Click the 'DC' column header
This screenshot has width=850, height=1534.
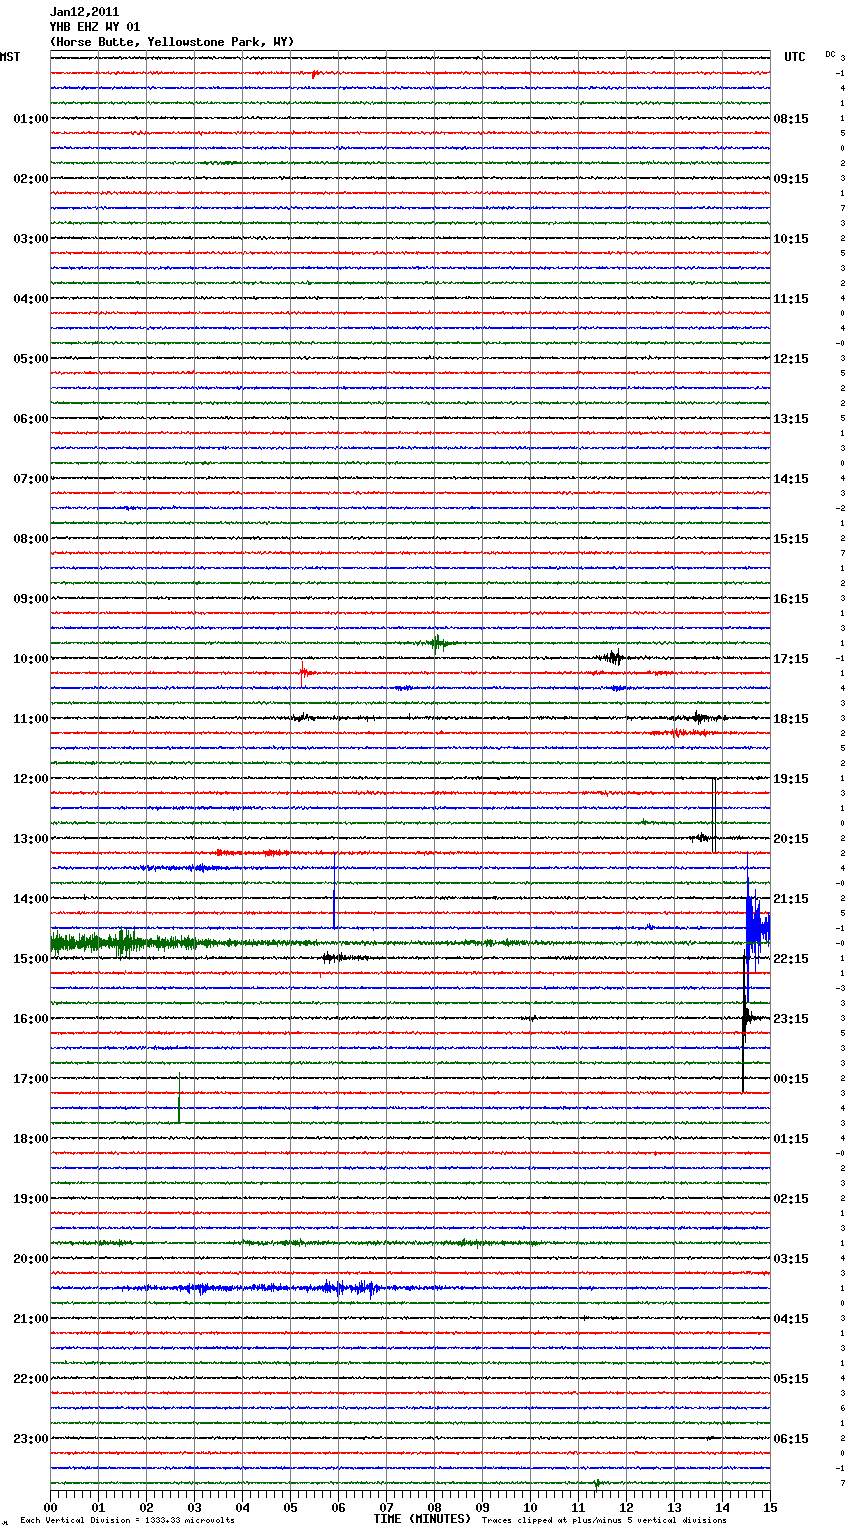tap(830, 54)
